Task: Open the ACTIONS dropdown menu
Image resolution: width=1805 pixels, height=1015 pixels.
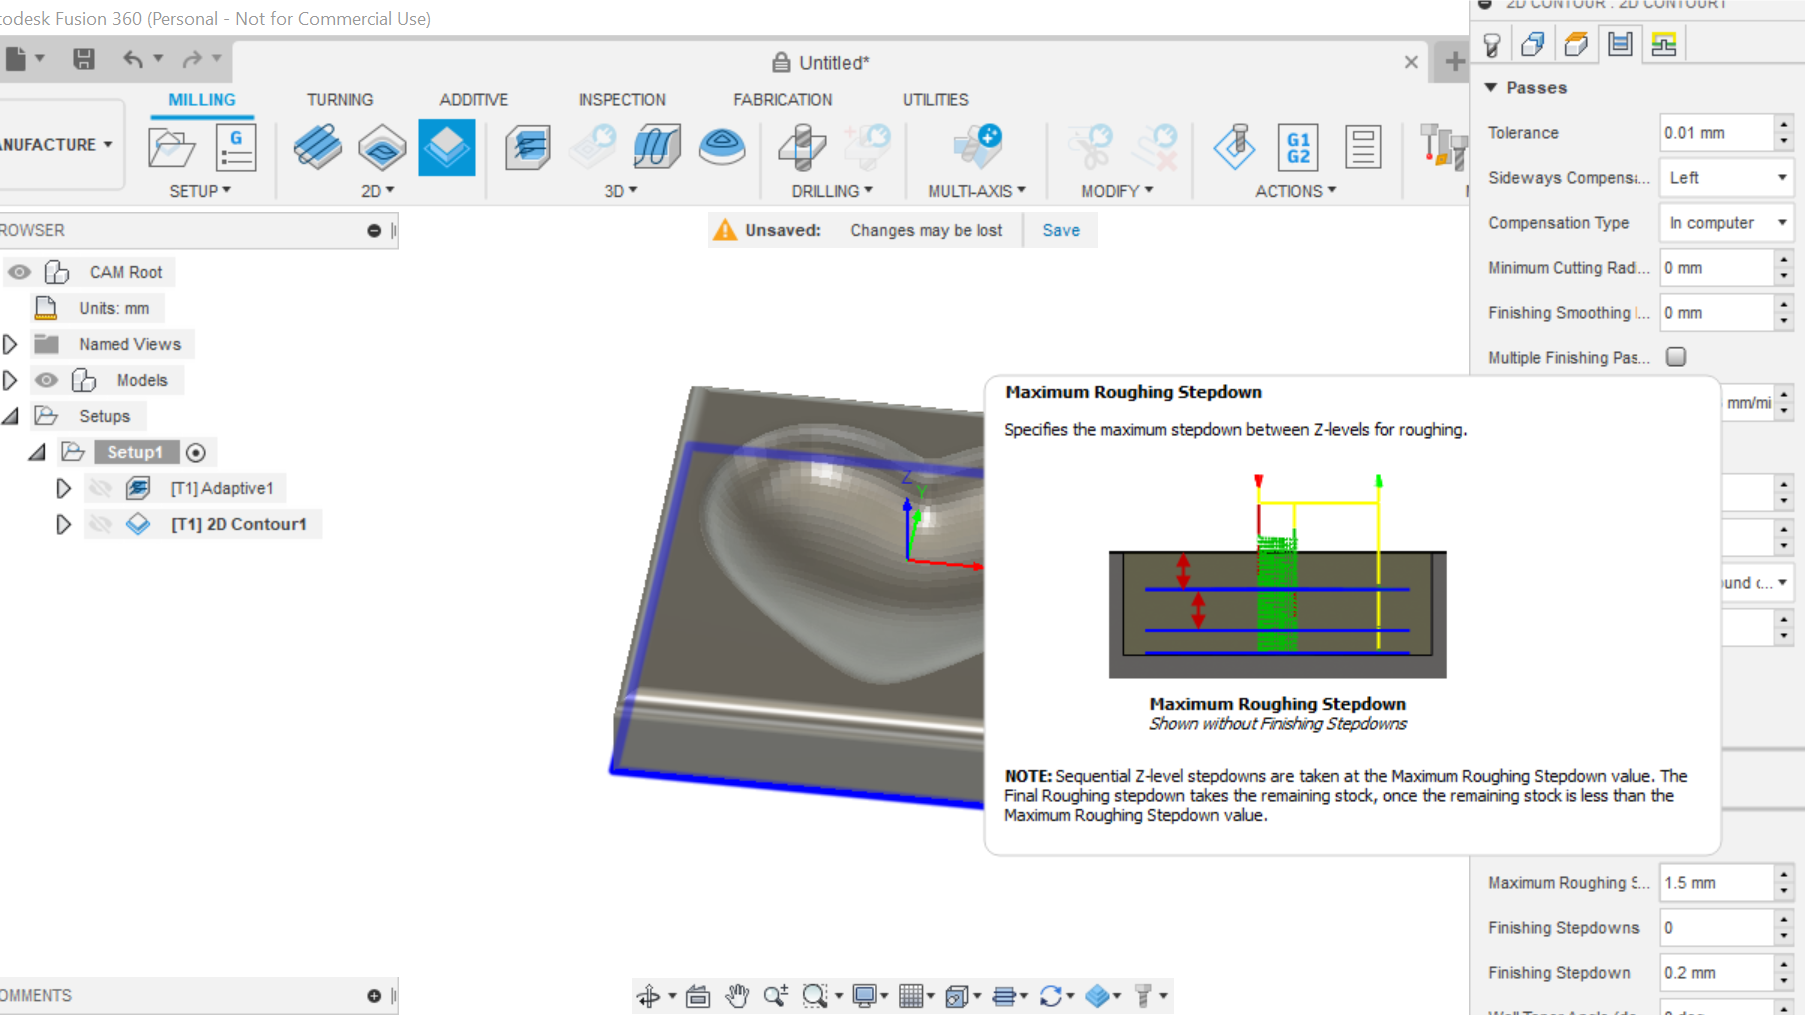Action: [x=1296, y=191]
